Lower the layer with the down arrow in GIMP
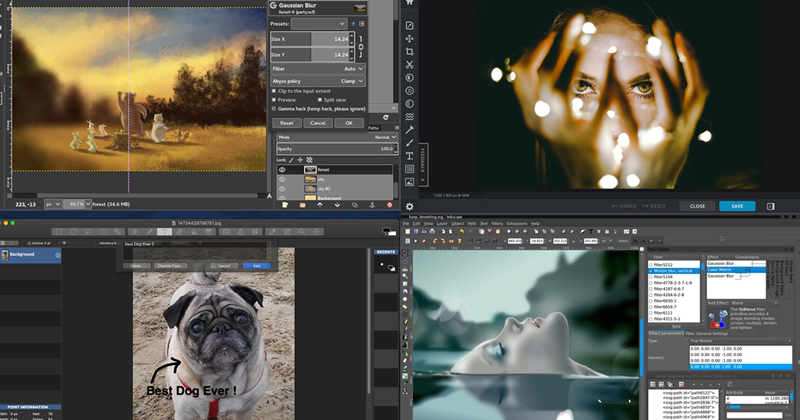The height and width of the screenshot is (420, 800). click(x=337, y=205)
